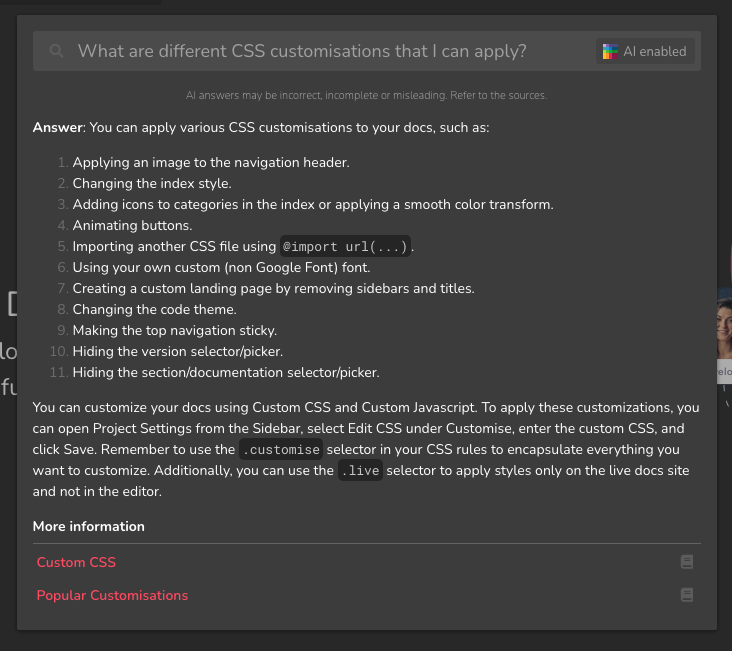Select Hiding the version selector list item

pyautogui.click(x=177, y=351)
